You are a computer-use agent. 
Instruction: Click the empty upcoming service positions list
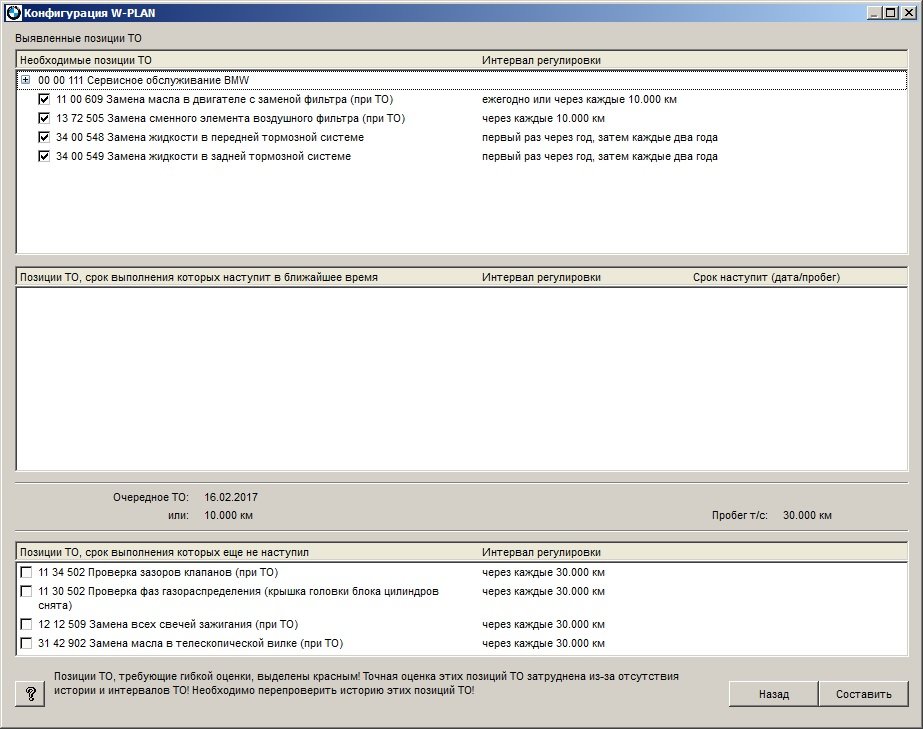pyautogui.click(x=460, y=380)
